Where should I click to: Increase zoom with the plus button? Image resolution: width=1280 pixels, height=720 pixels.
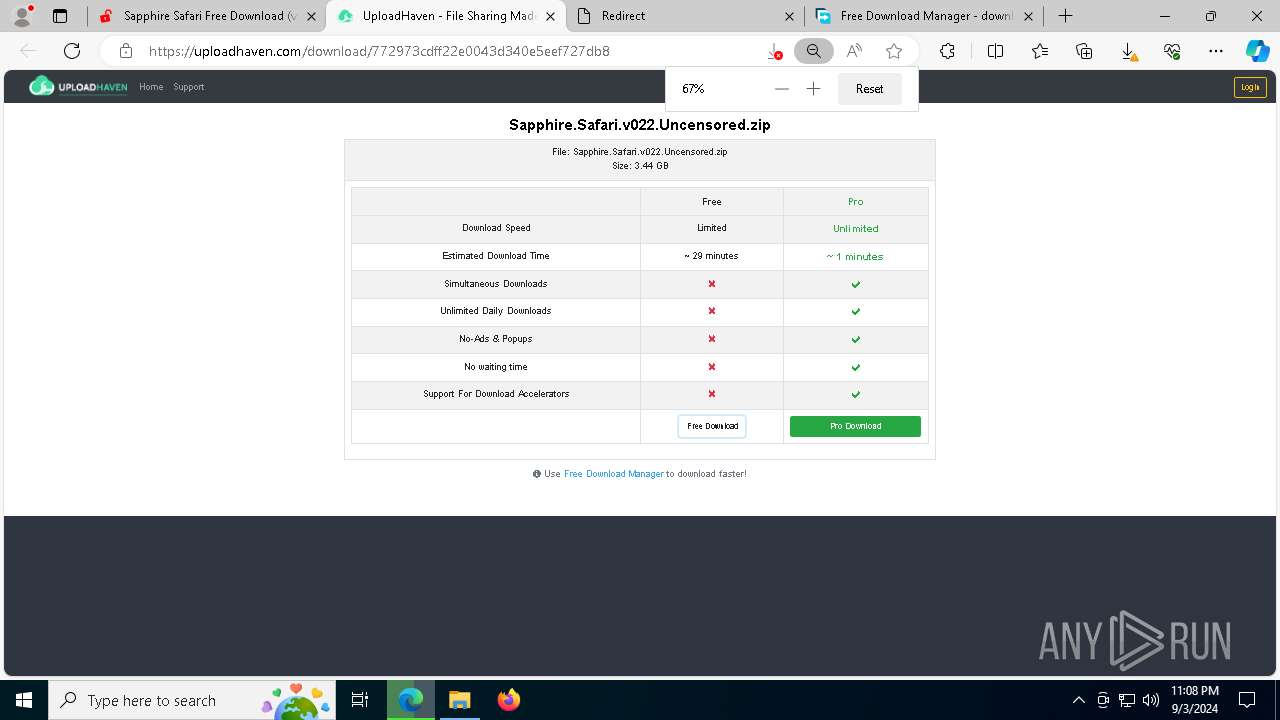[x=814, y=89]
